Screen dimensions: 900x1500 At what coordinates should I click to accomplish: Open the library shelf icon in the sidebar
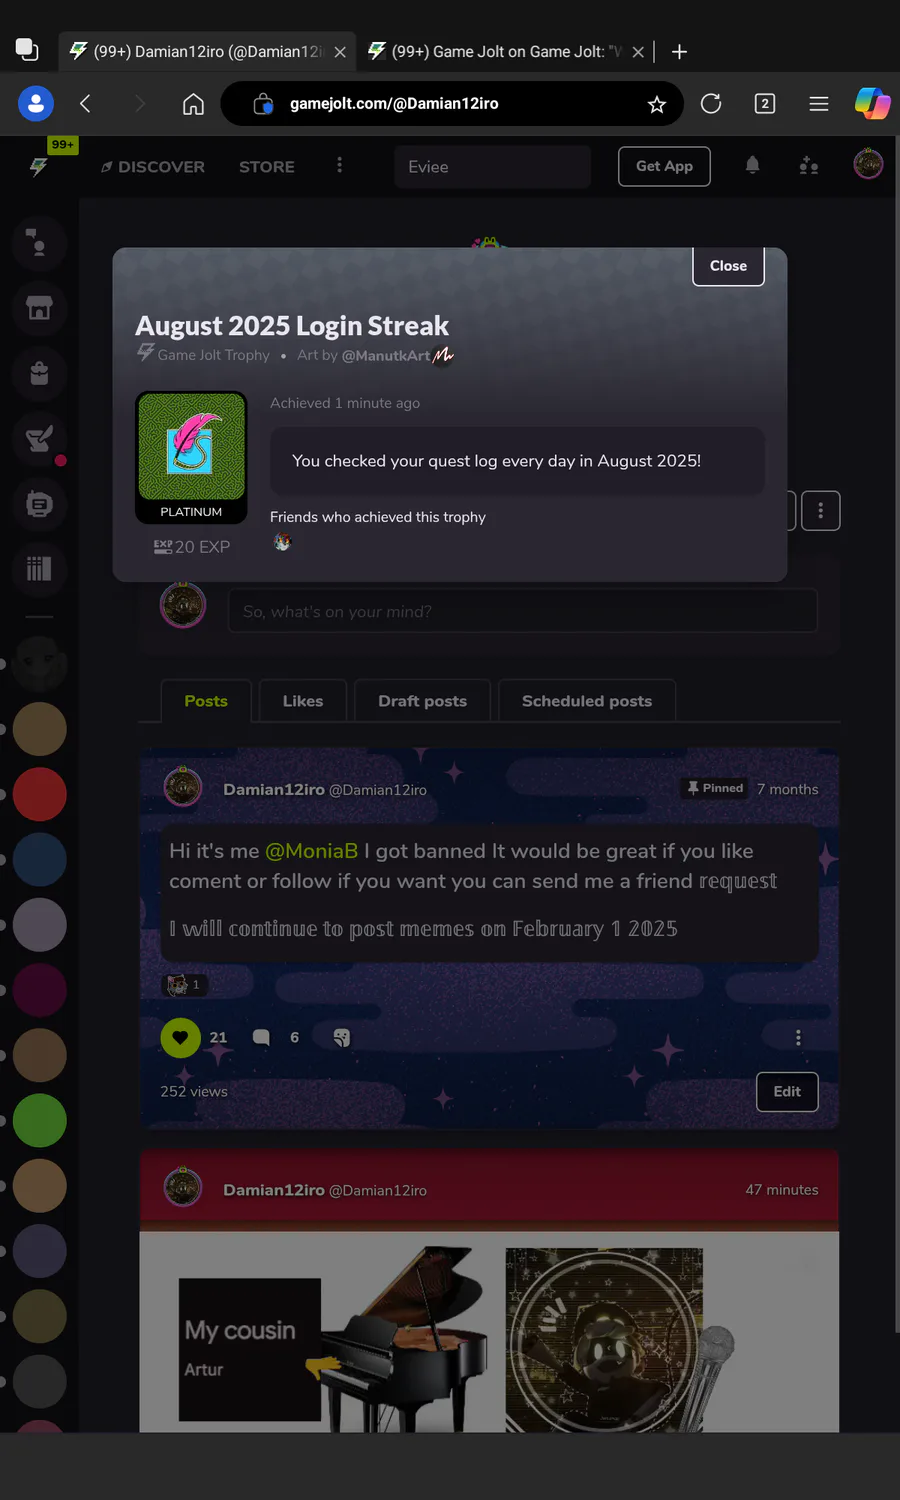39,569
